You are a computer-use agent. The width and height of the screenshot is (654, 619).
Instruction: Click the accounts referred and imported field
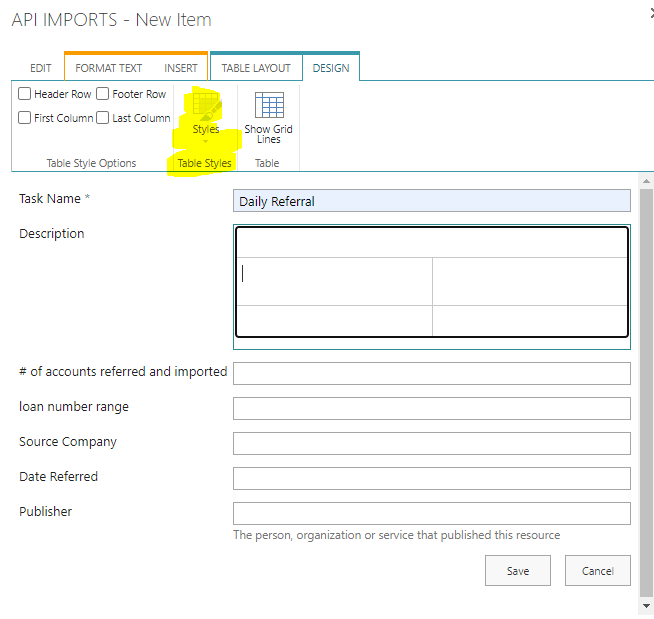pos(432,373)
